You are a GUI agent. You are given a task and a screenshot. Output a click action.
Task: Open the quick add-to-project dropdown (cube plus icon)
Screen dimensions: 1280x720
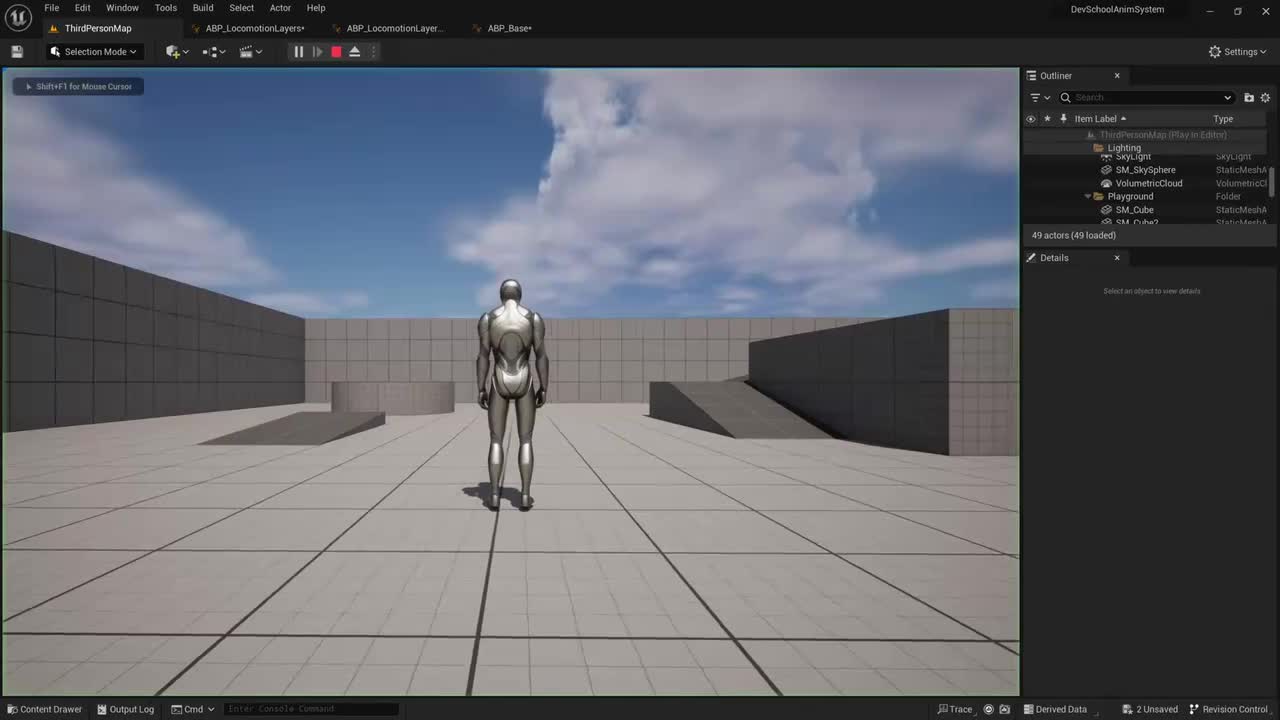[177, 52]
